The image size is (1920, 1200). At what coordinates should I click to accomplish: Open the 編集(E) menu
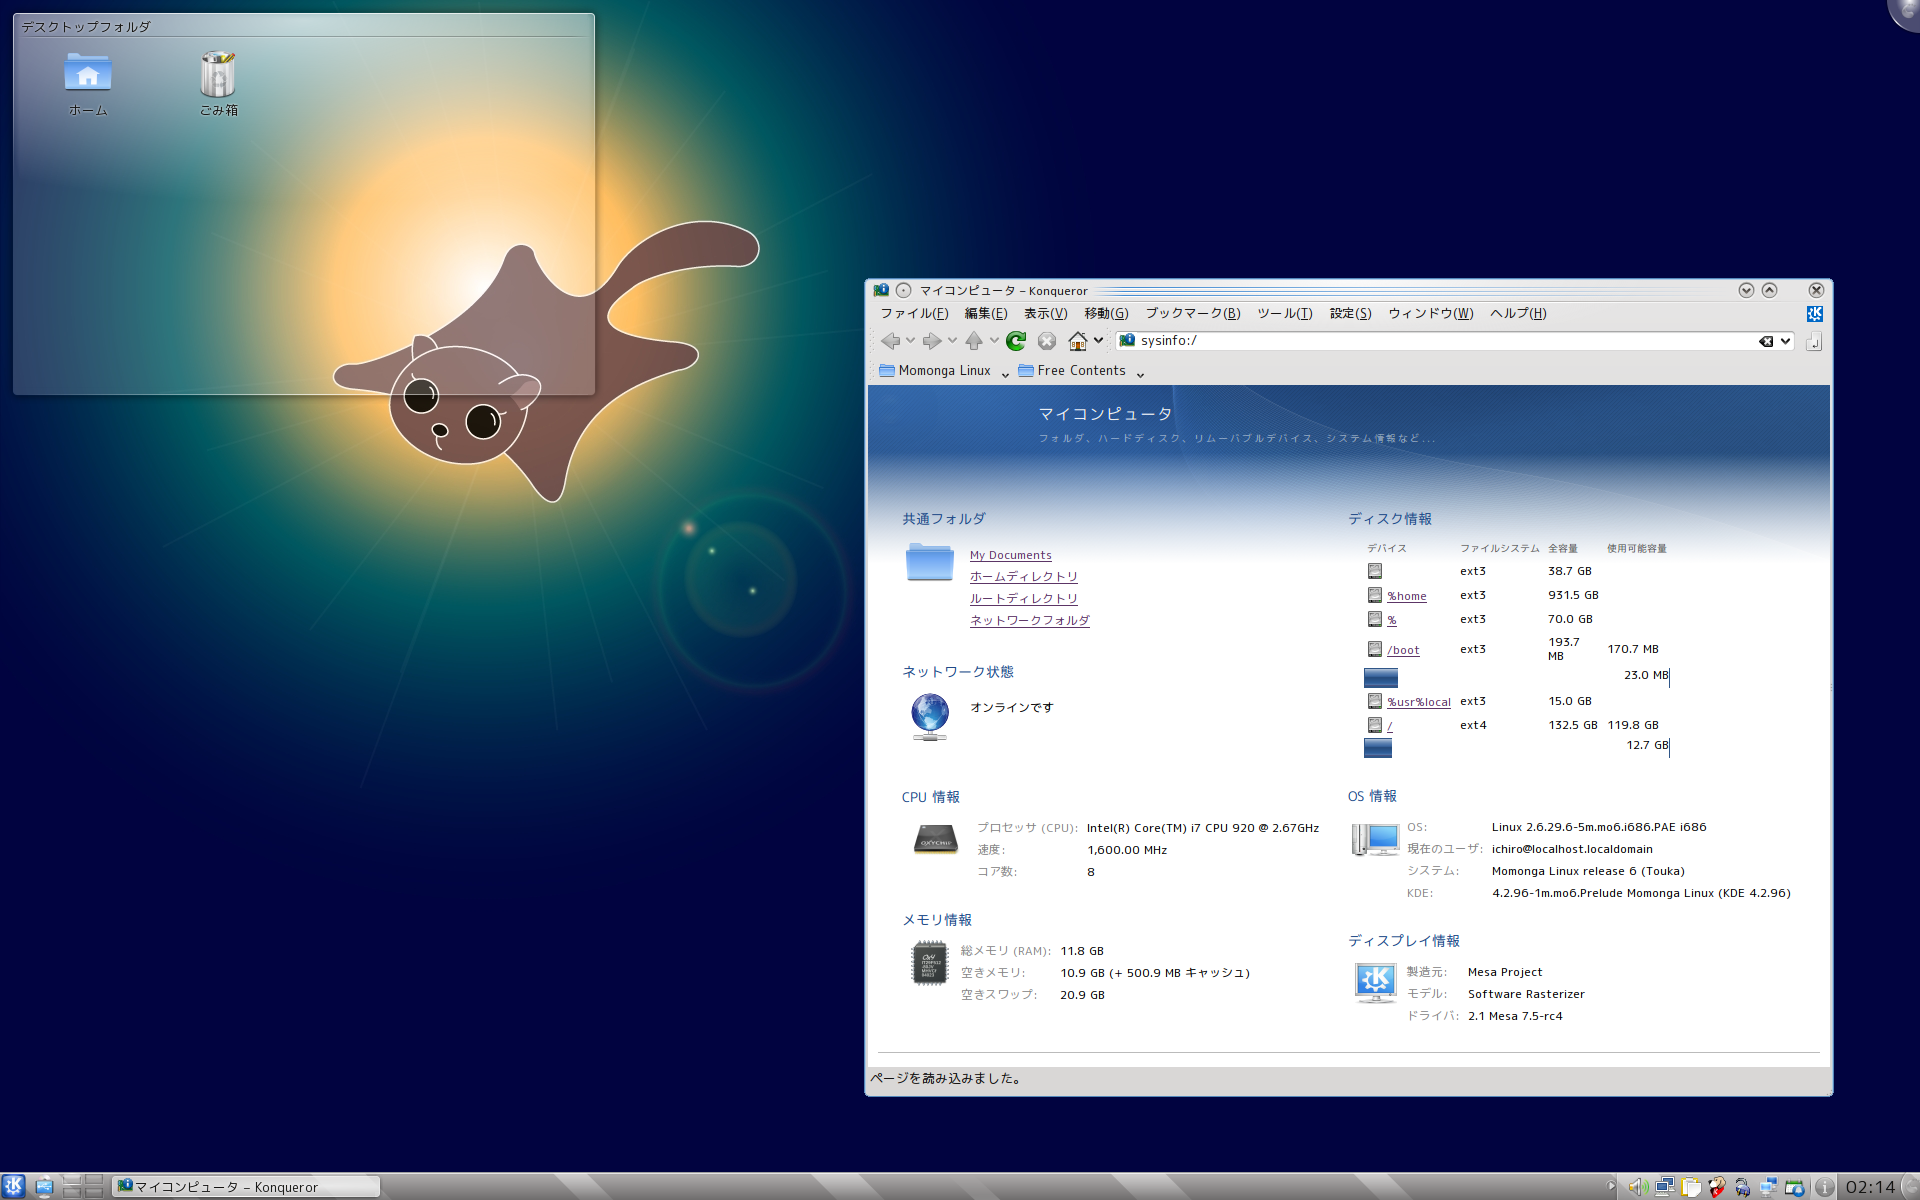pos(986,314)
